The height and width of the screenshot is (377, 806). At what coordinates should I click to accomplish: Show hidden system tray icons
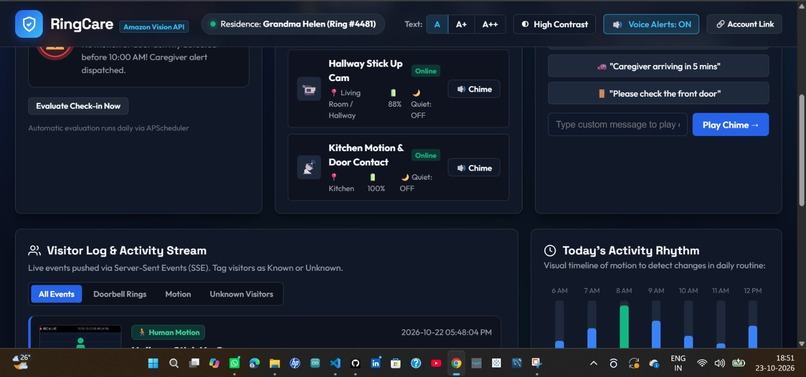tap(593, 363)
